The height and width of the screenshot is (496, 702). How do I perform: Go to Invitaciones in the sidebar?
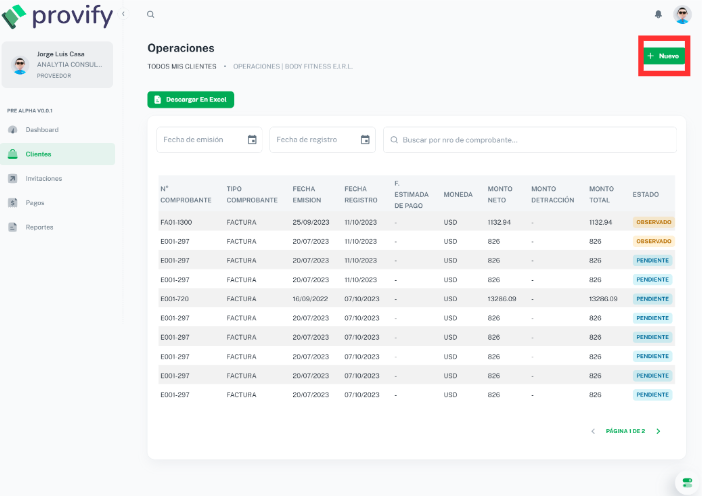tap(57, 179)
